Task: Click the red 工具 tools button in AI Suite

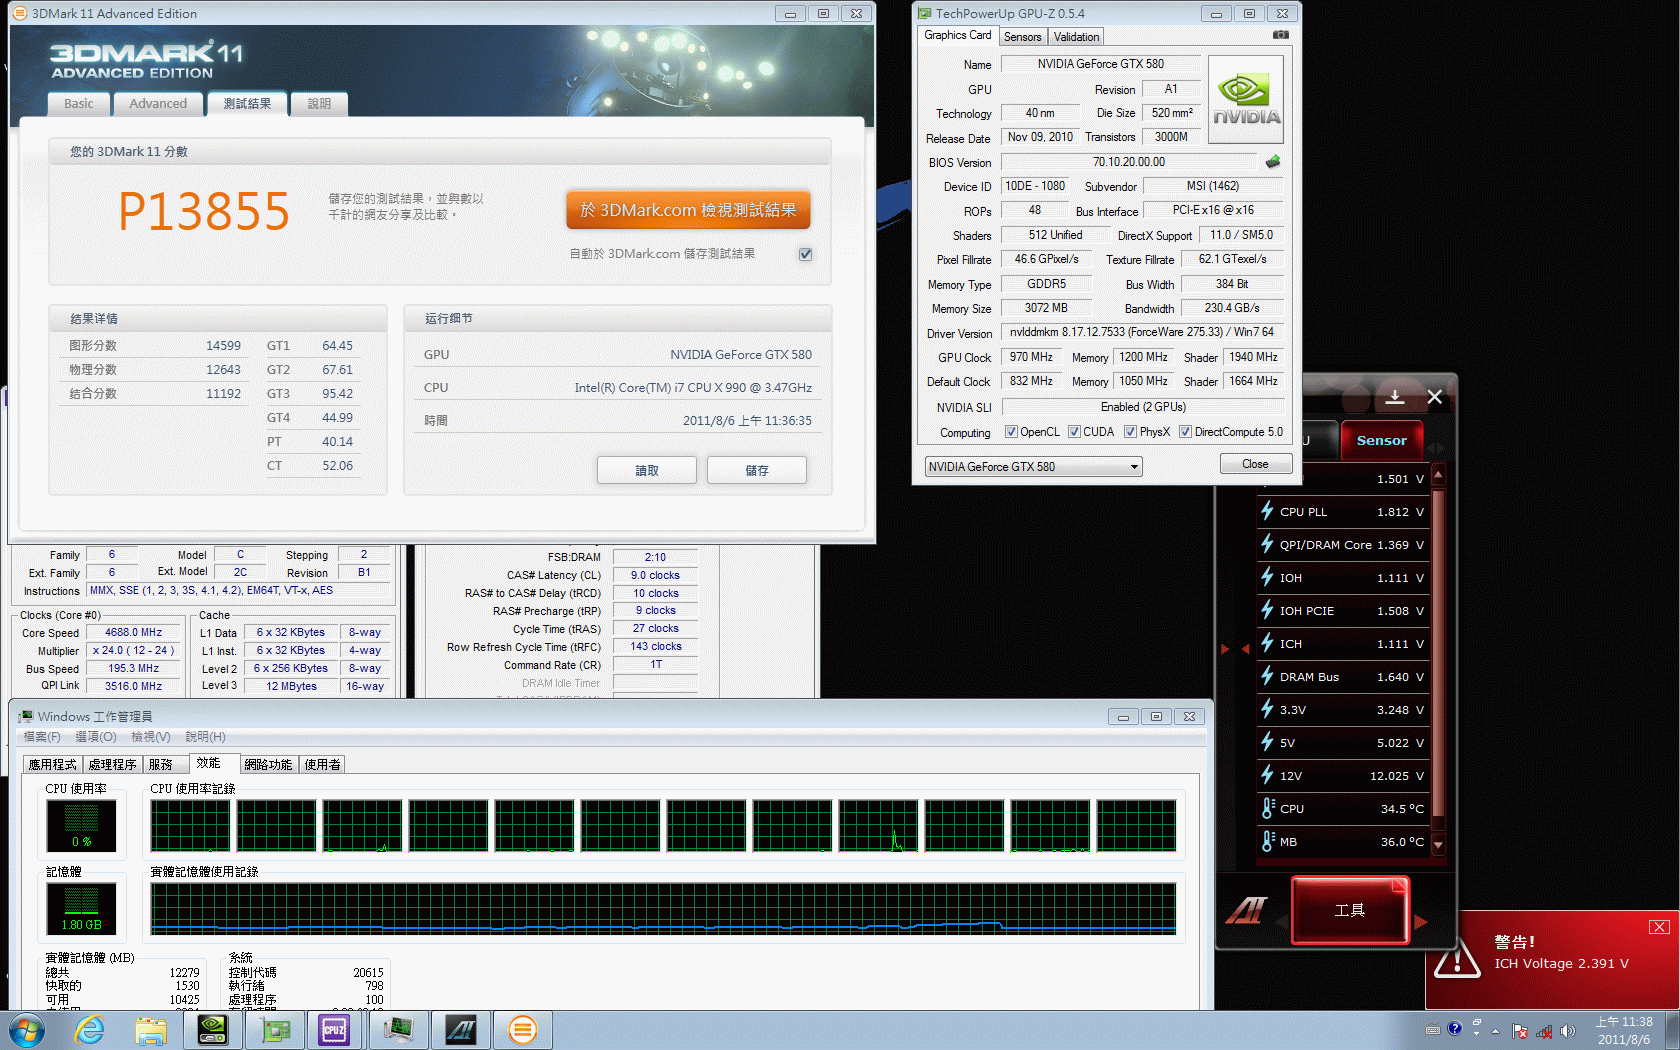Action: pyautogui.click(x=1350, y=910)
